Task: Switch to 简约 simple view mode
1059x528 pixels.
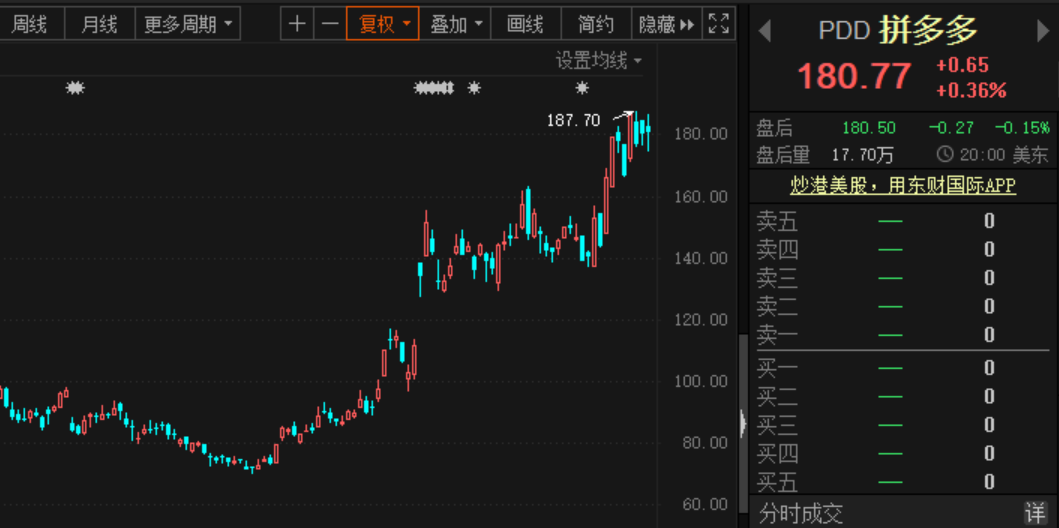Action: [x=596, y=24]
